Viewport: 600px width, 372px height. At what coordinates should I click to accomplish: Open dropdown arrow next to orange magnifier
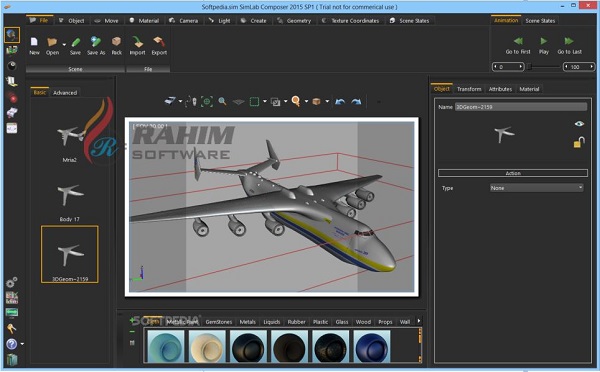306,101
